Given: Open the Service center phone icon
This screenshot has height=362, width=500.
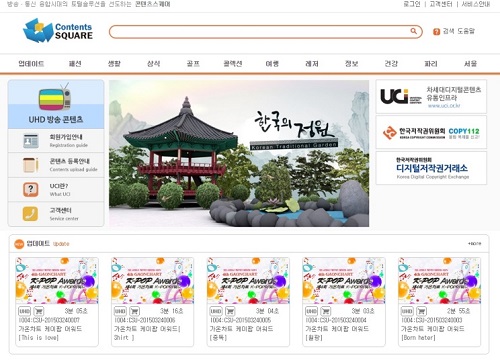Looking at the screenshot, I should (30, 214).
